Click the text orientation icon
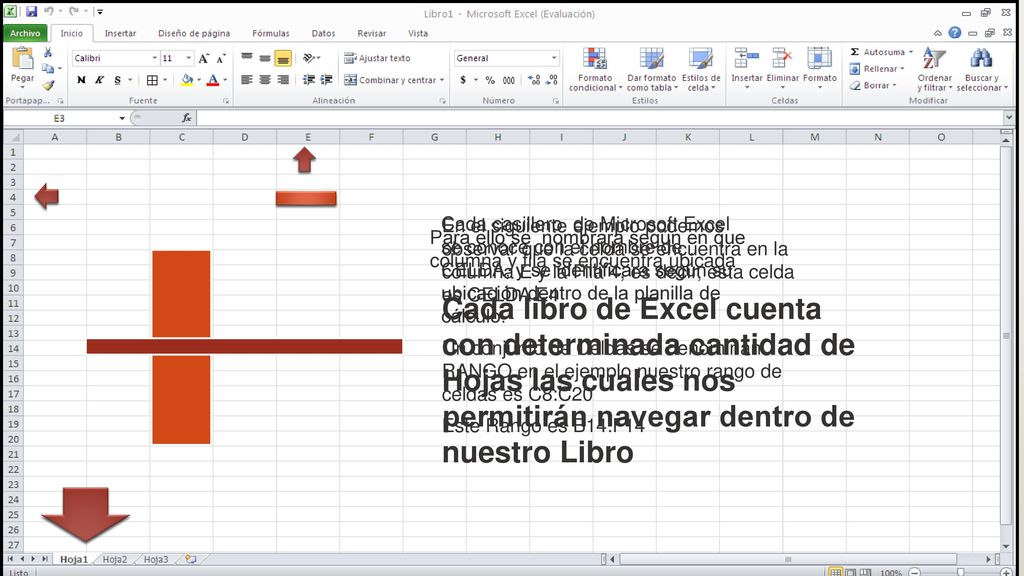The height and width of the screenshot is (576, 1024). click(311, 58)
